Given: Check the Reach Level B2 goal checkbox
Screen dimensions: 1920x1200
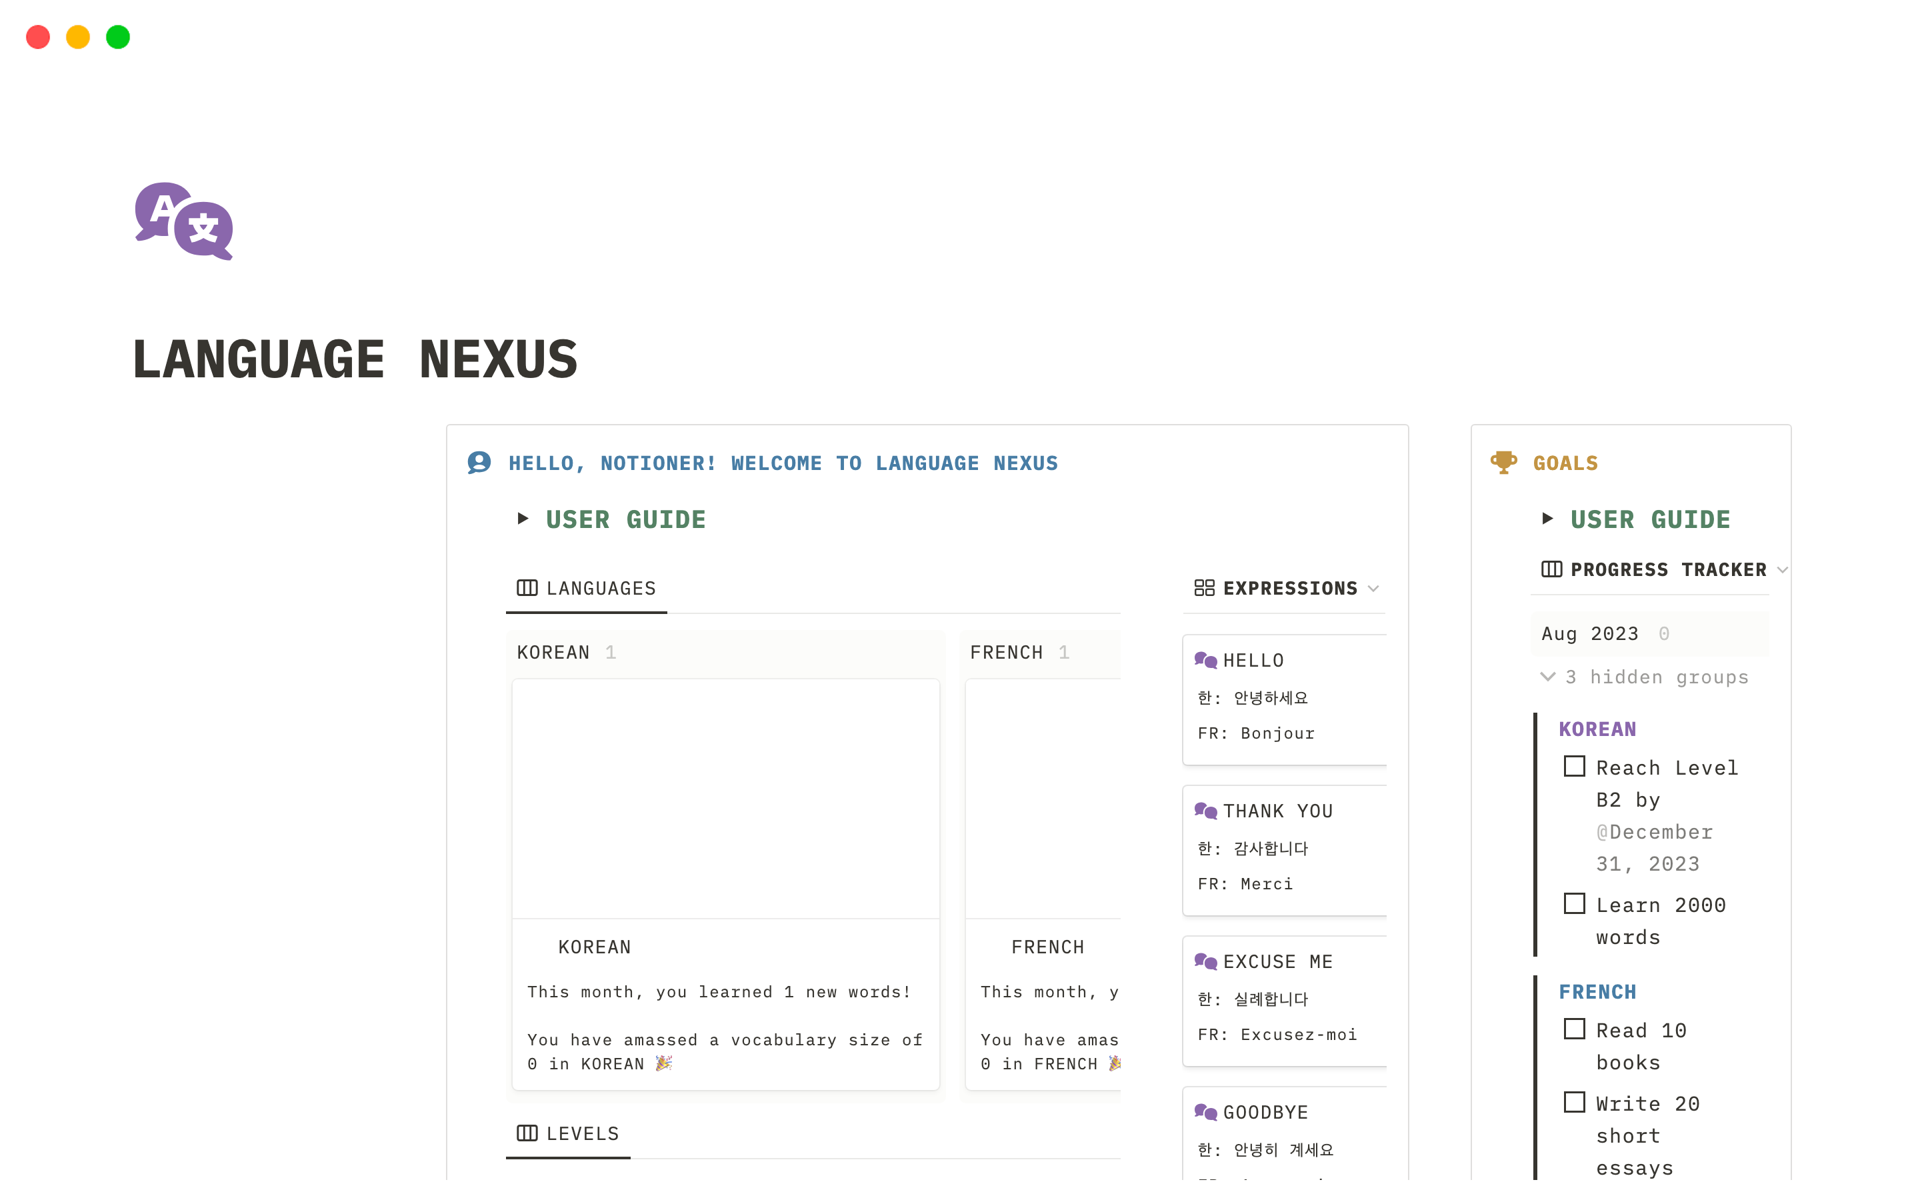Looking at the screenshot, I should 1574,767.
